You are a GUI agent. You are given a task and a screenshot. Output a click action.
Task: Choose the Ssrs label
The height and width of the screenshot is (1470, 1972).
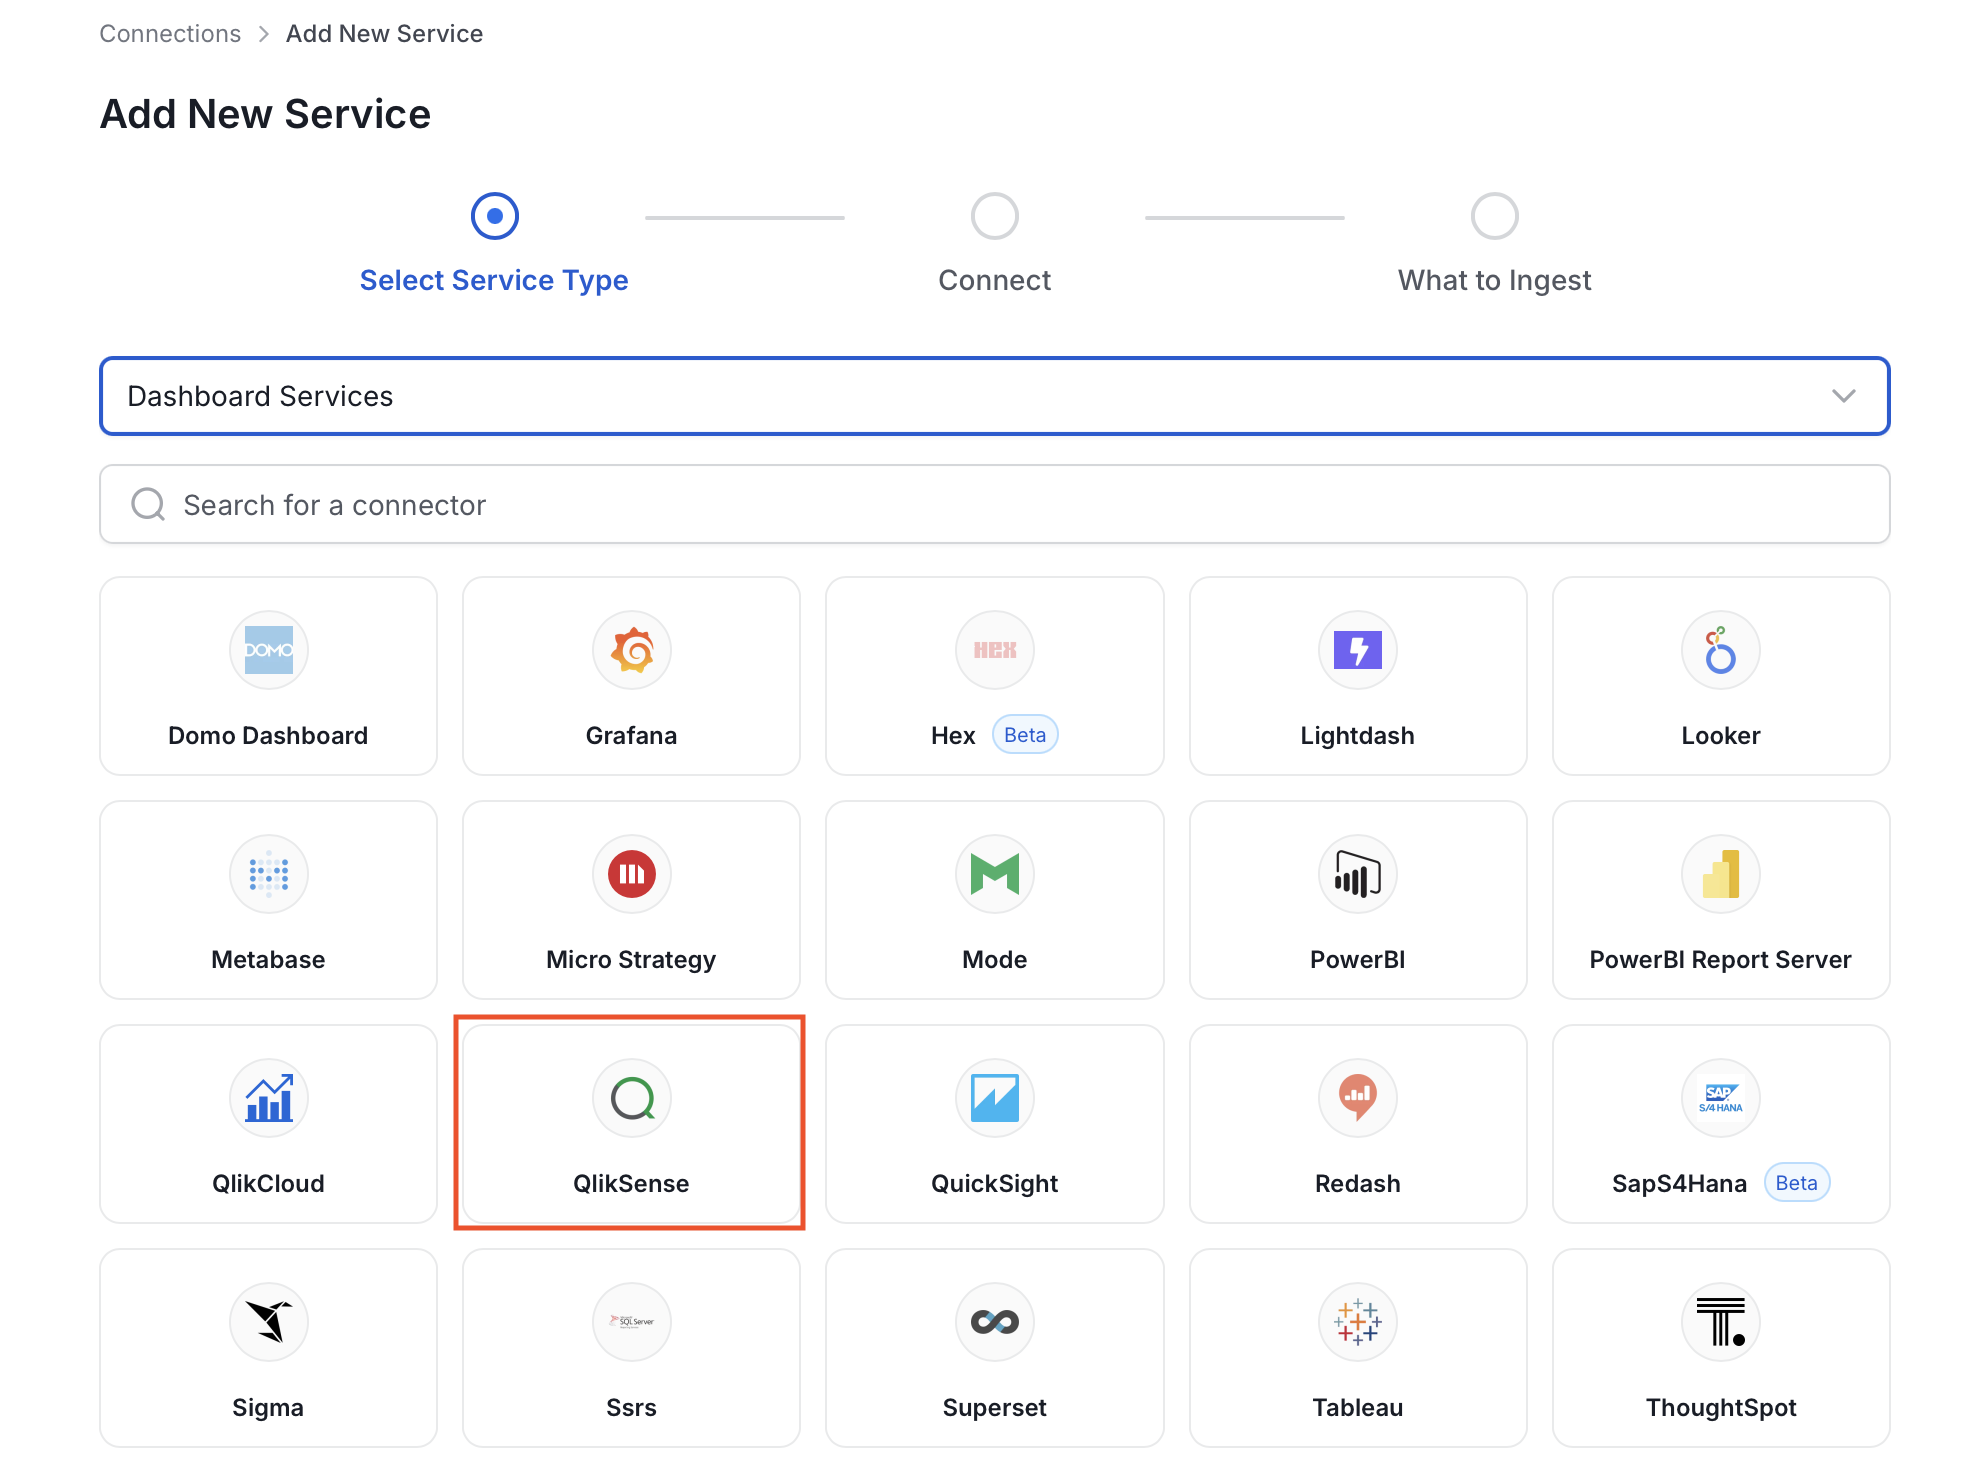tap(632, 1407)
